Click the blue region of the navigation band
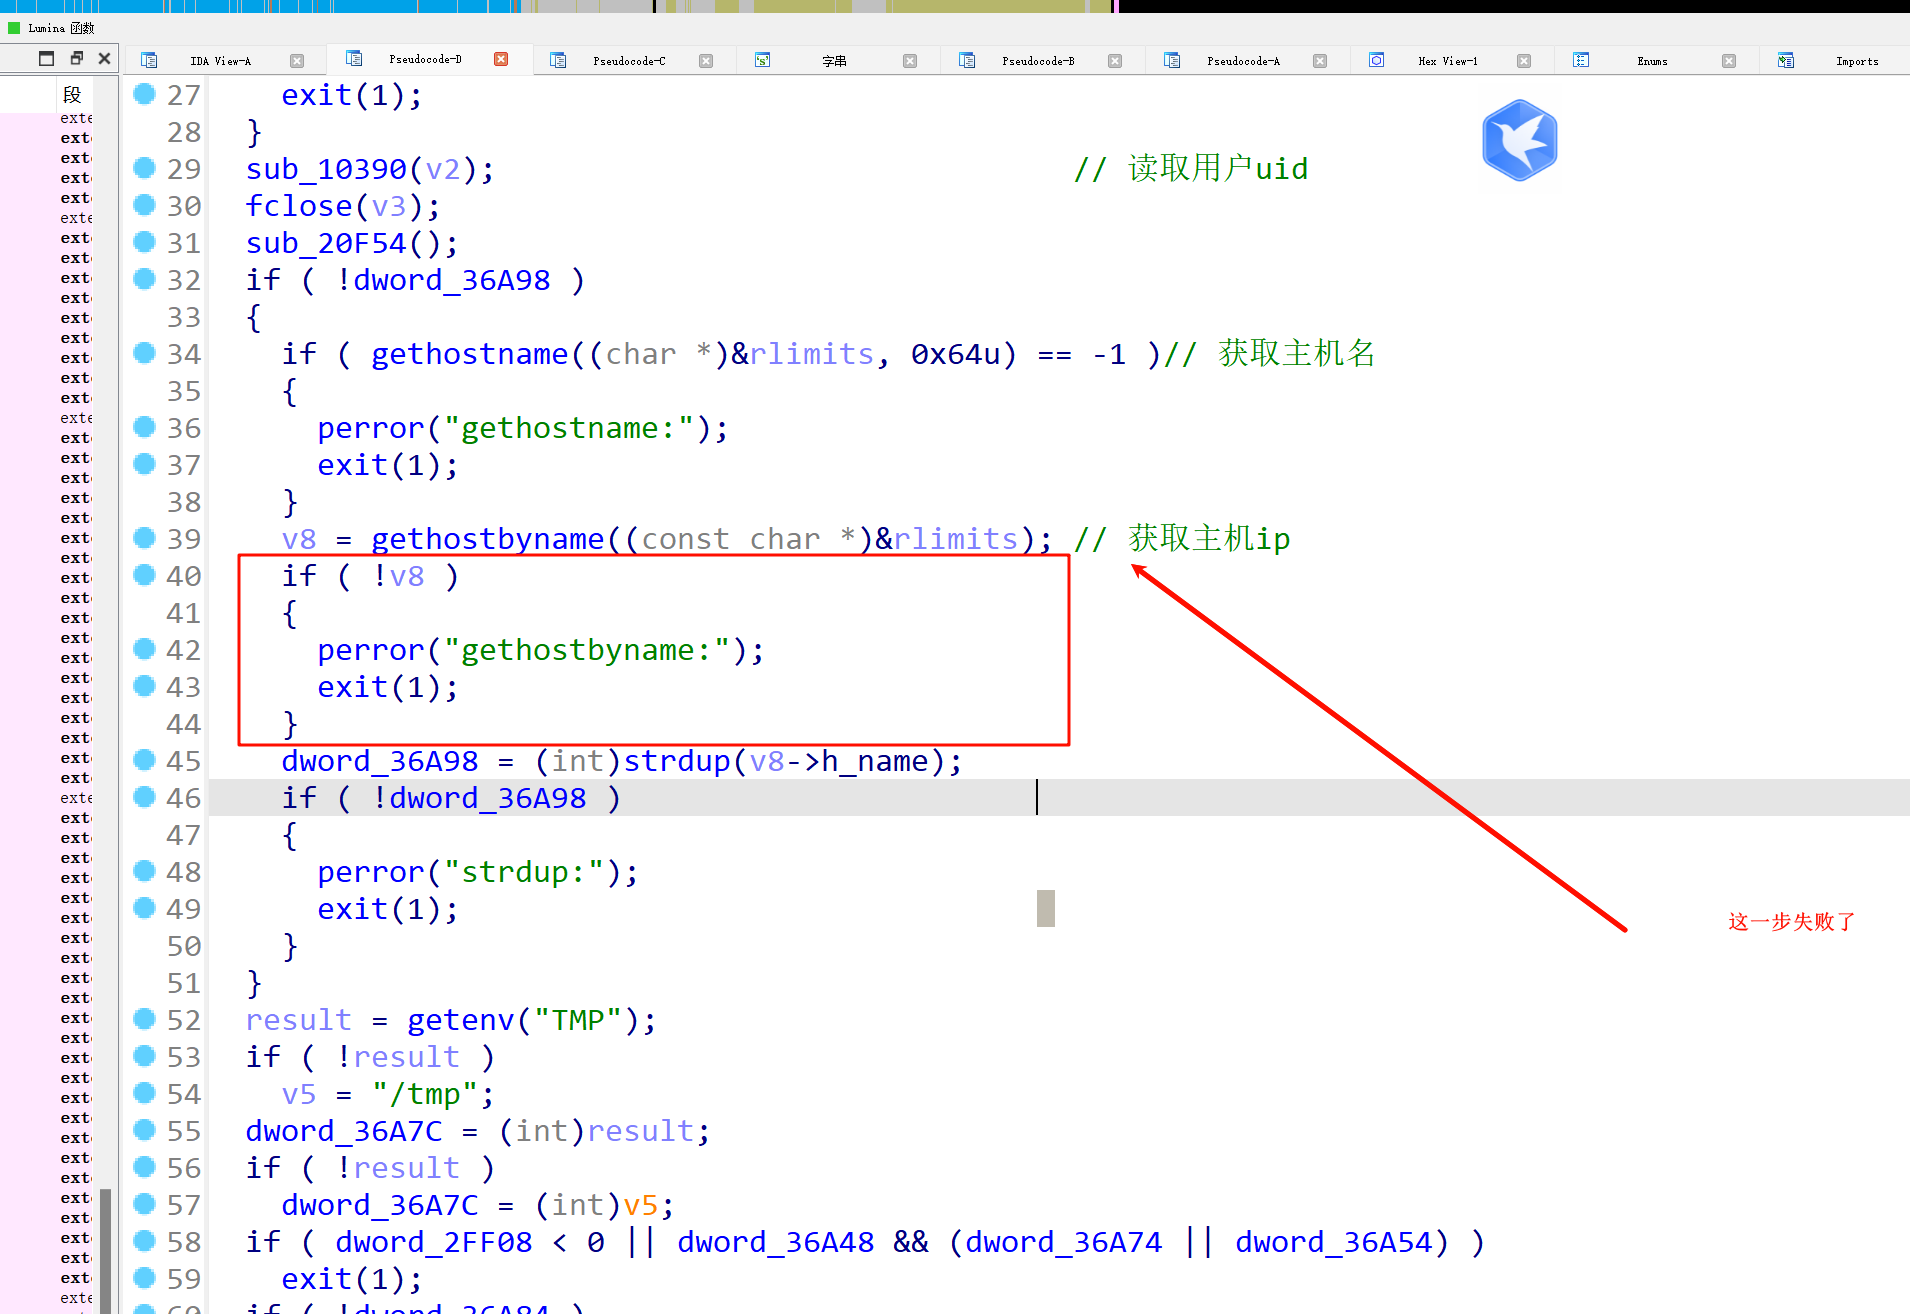 [x=260, y=6]
